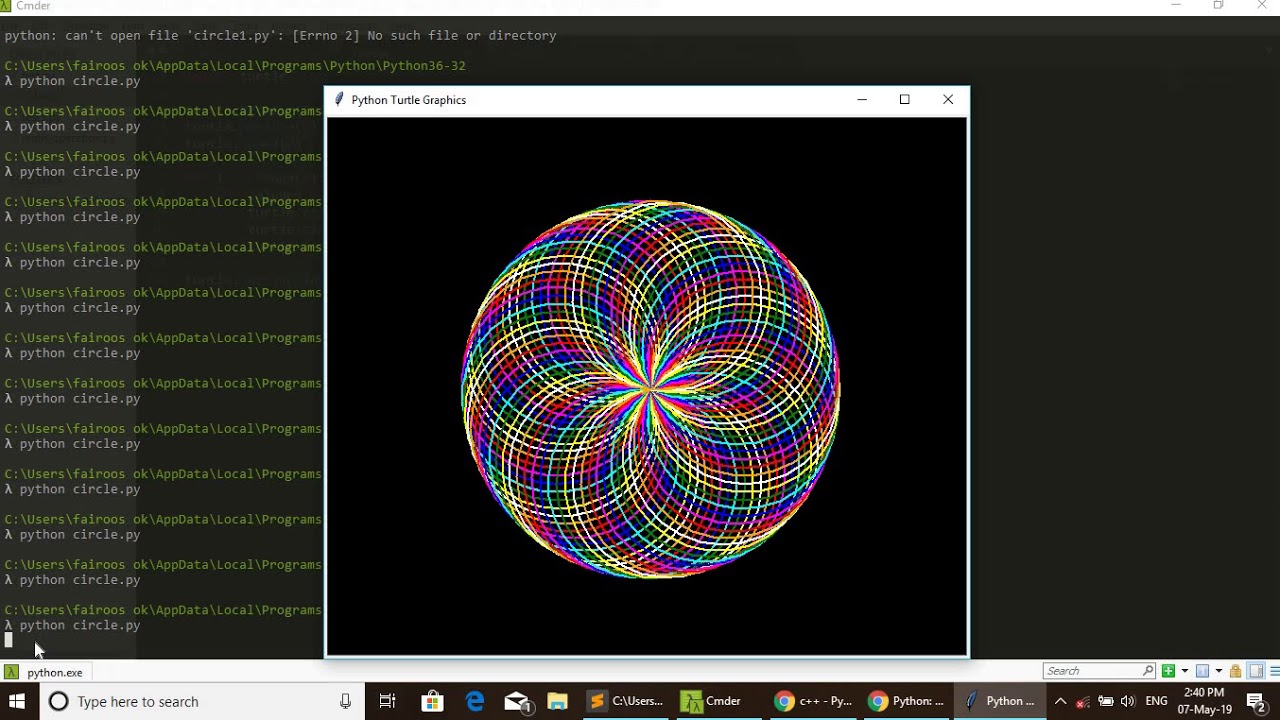Click the Python36-32 path line in console
Image resolution: width=1280 pixels, height=720 pixels.
point(235,66)
